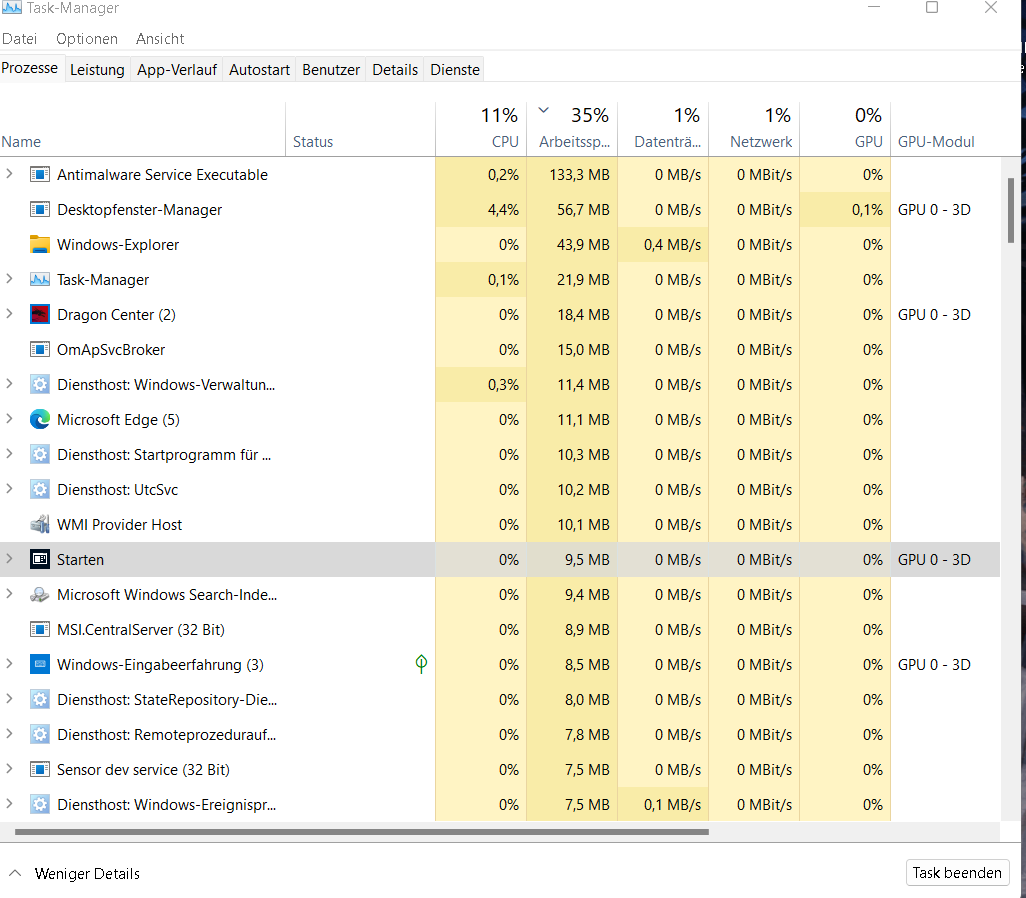Click the Task beenden button
Screen dimensions: 1026x898
point(956,873)
